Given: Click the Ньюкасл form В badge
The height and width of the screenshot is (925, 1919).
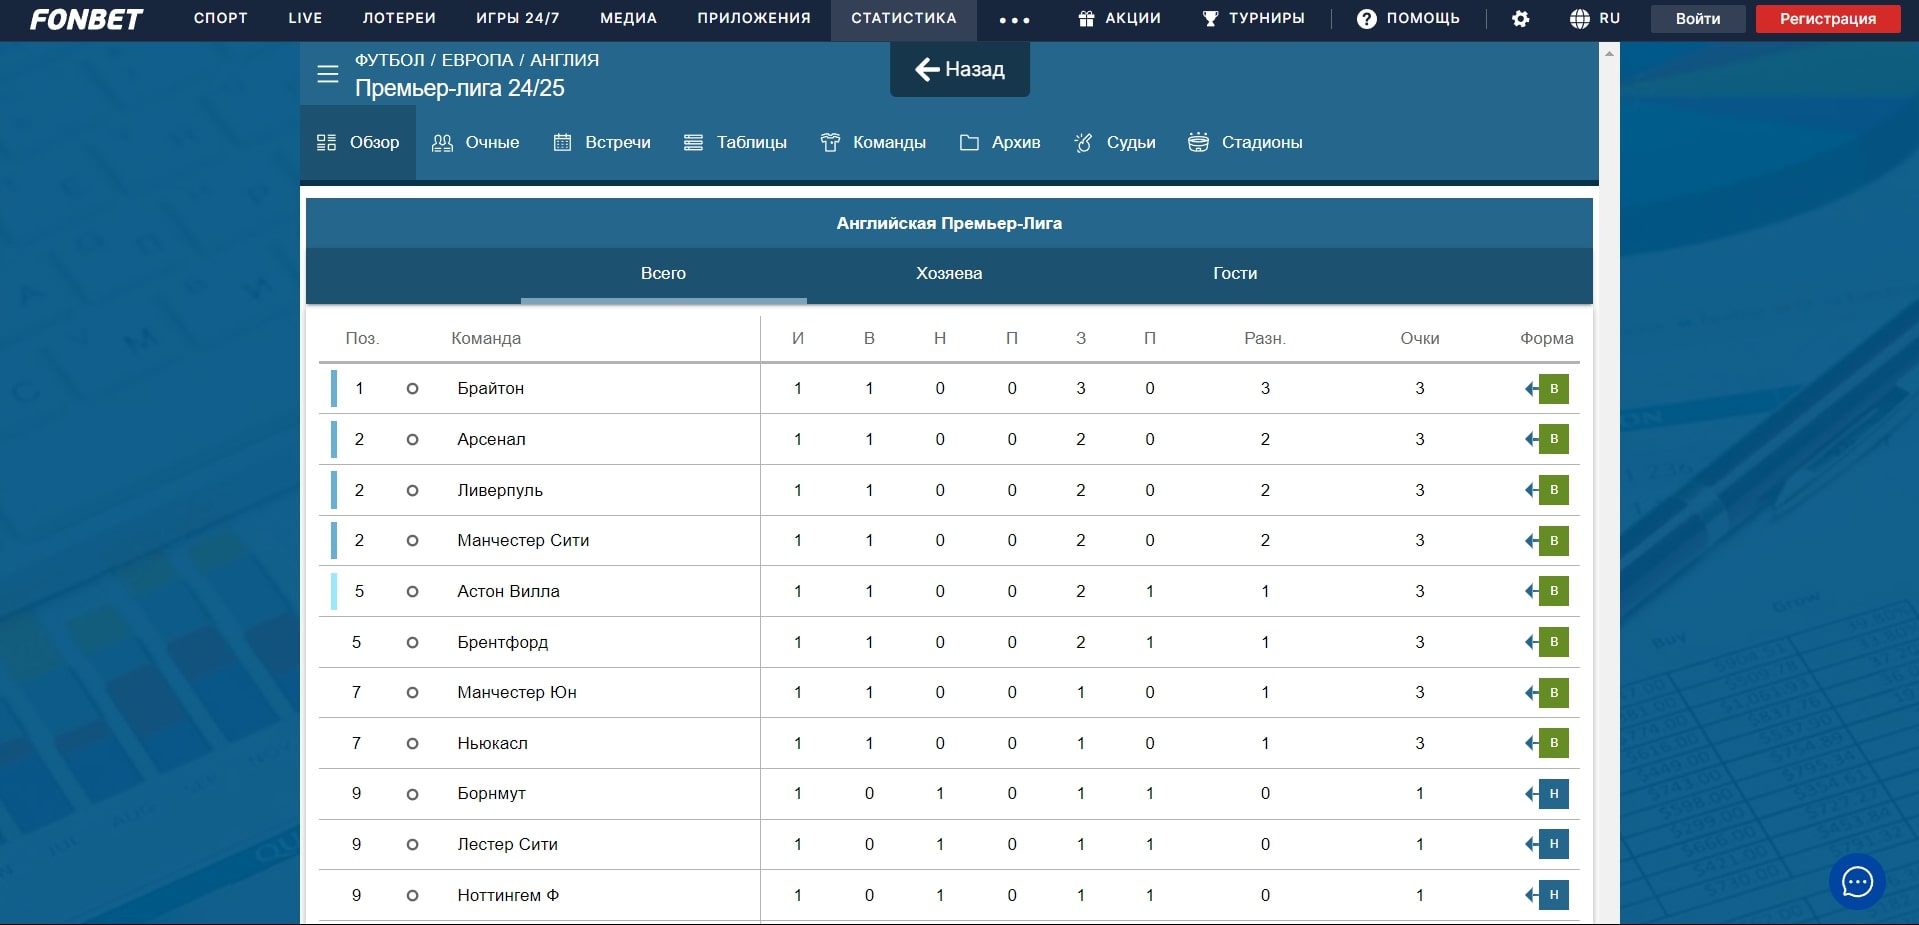Looking at the screenshot, I should point(1554,743).
